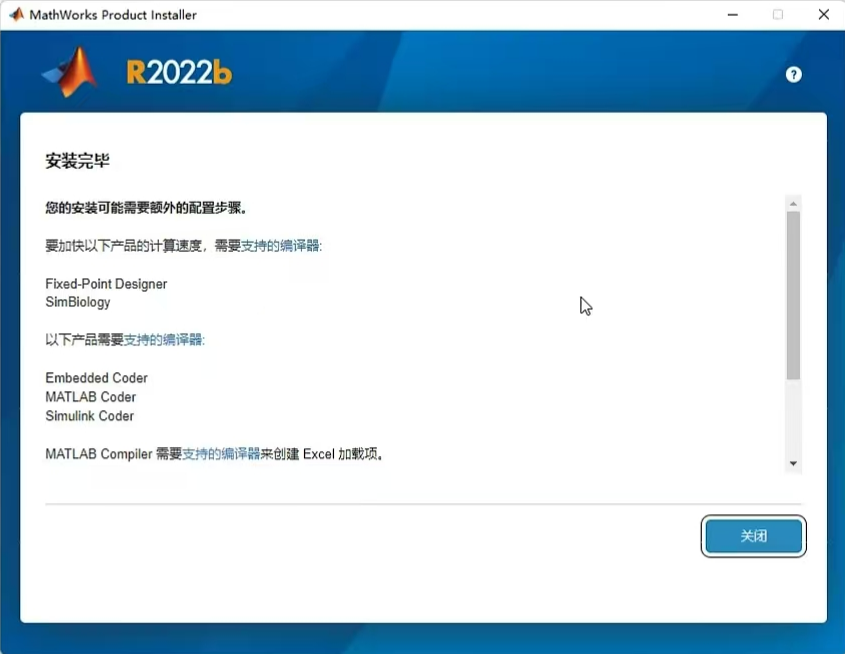Click the scrollbar down arrow

pyautogui.click(x=793, y=463)
